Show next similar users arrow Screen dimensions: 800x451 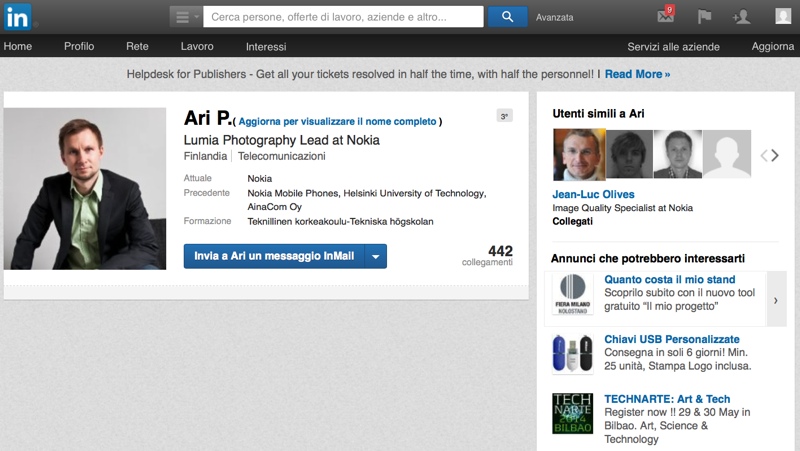(x=775, y=156)
